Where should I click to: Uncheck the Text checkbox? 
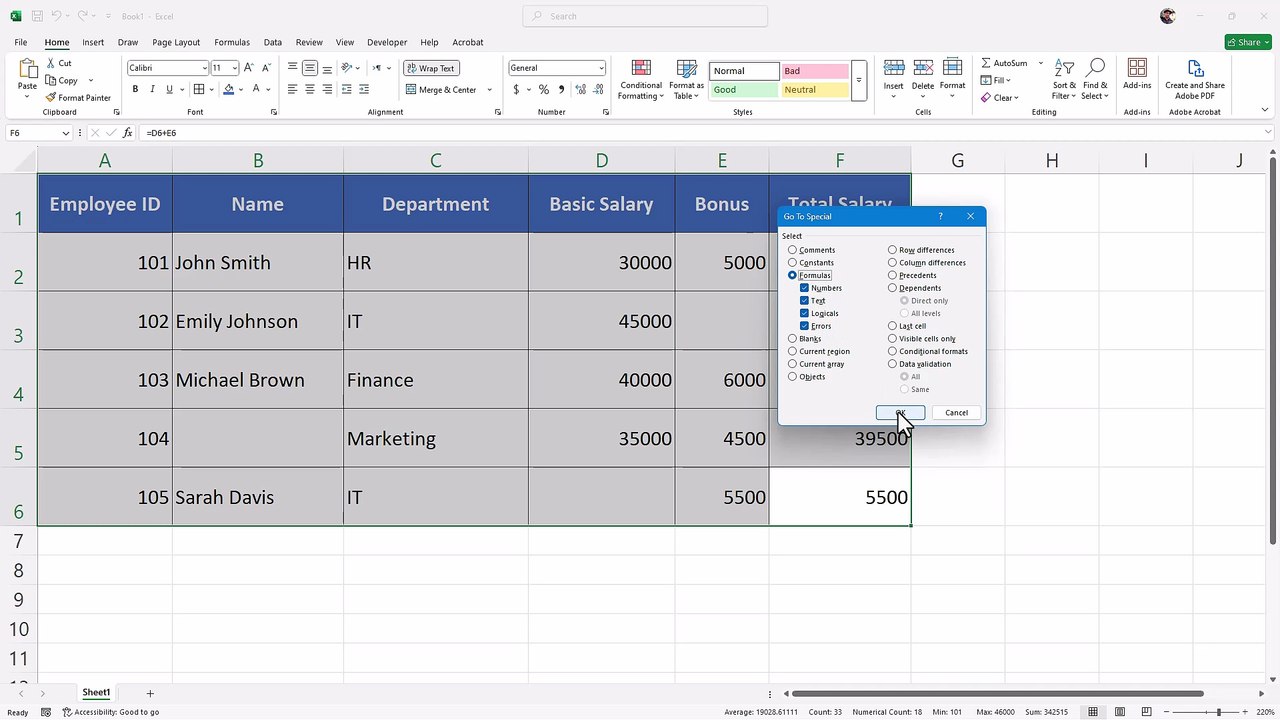click(804, 301)
